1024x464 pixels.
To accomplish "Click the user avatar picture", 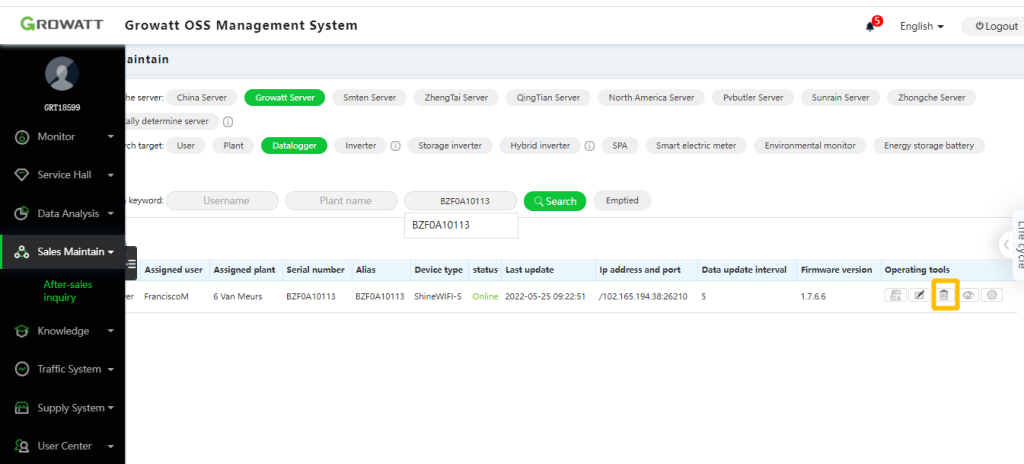I will tap(62, 74).
